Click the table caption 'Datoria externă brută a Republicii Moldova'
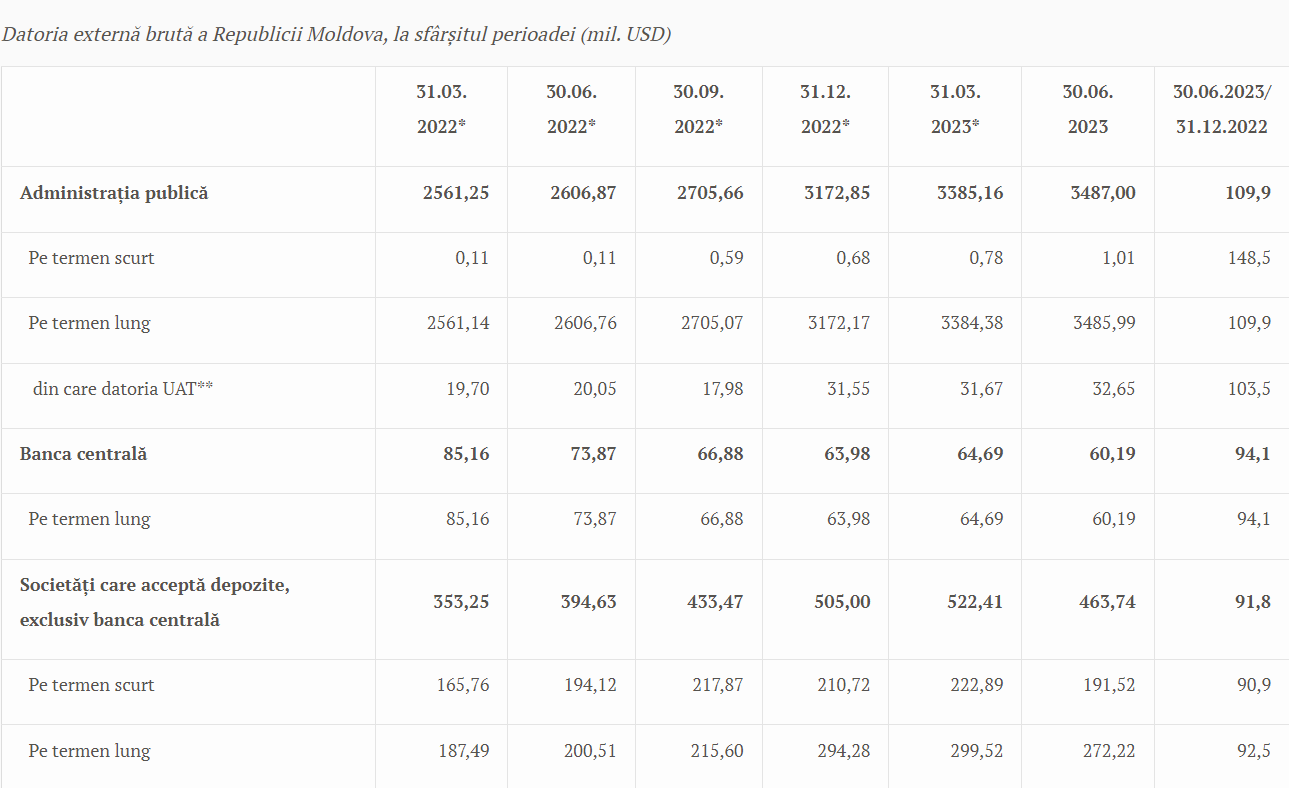 point(192,34)
